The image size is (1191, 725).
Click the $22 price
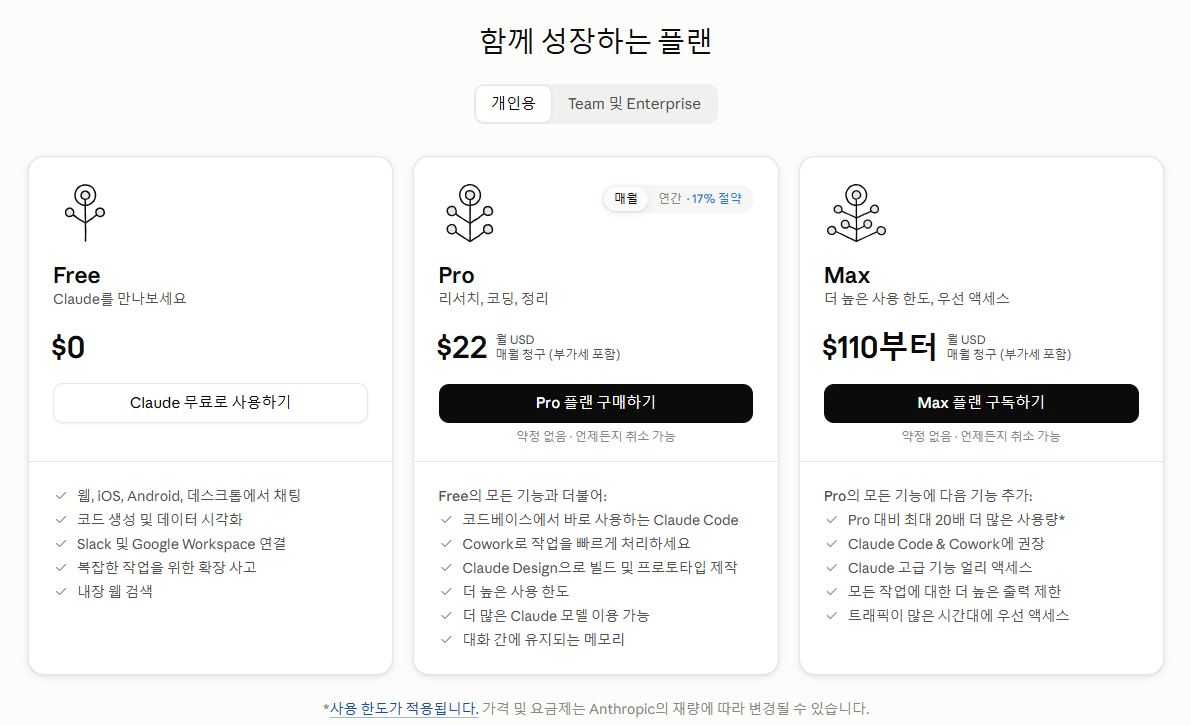(x=462, y=347)
